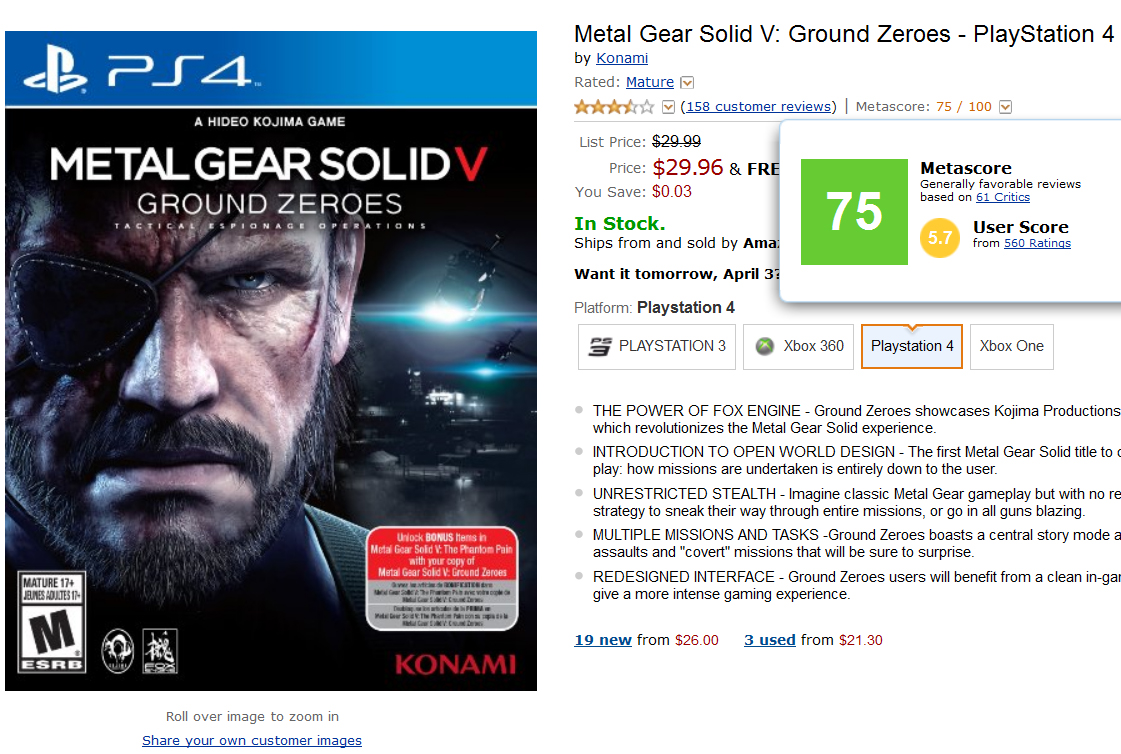Open the 158 customer reviews link
This screenshot has width=1121, height=754.
coord(757,107)
